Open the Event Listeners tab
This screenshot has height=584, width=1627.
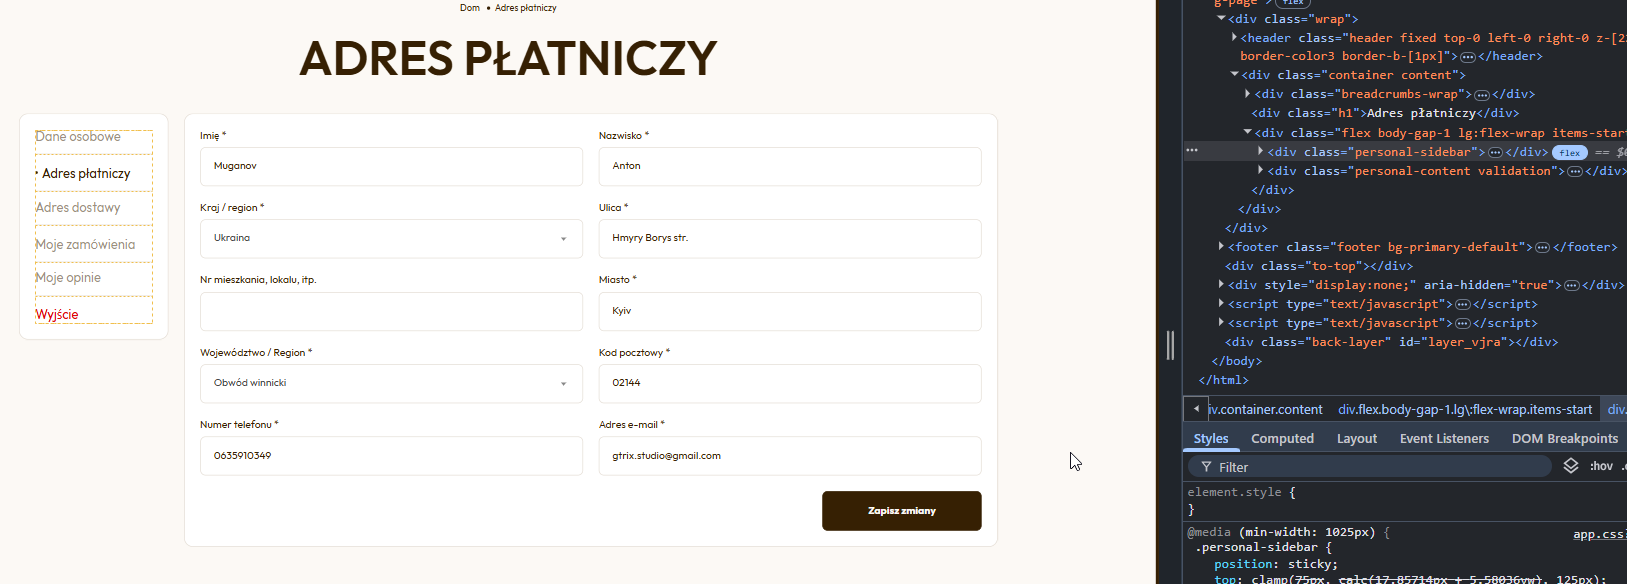1443,439
